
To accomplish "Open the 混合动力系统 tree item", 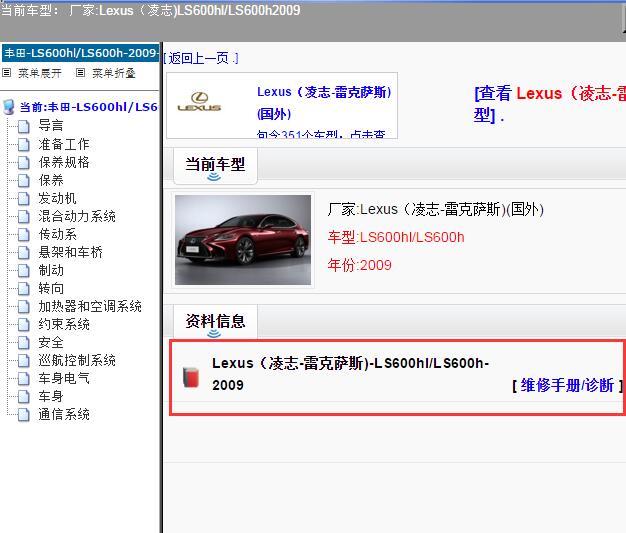I will point(77,216).
